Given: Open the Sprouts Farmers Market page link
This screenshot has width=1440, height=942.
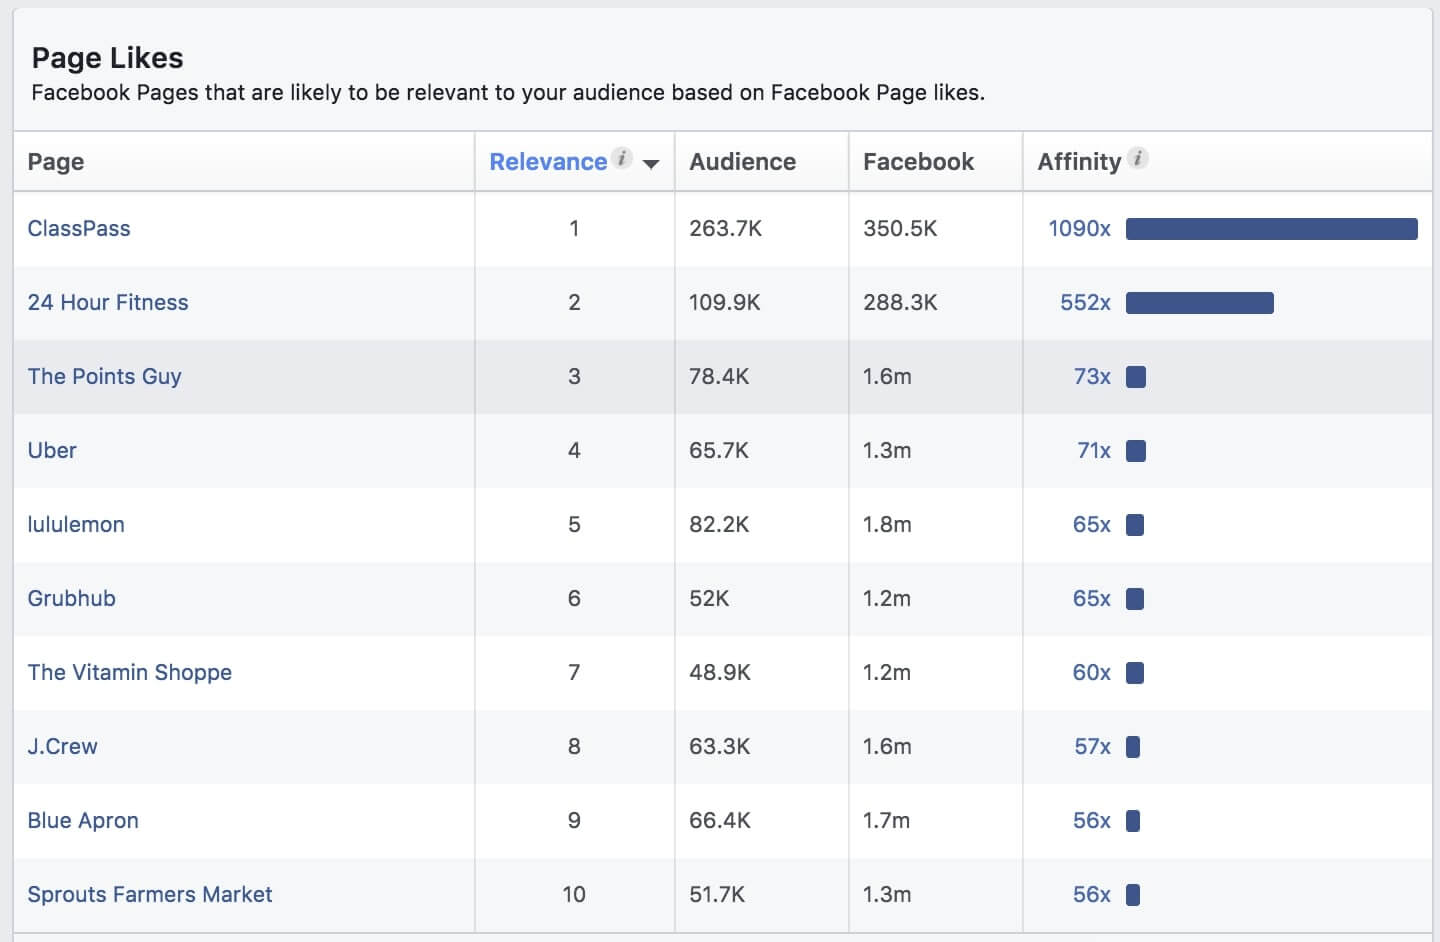Looking at the screenshot, I should pos(150,894).
